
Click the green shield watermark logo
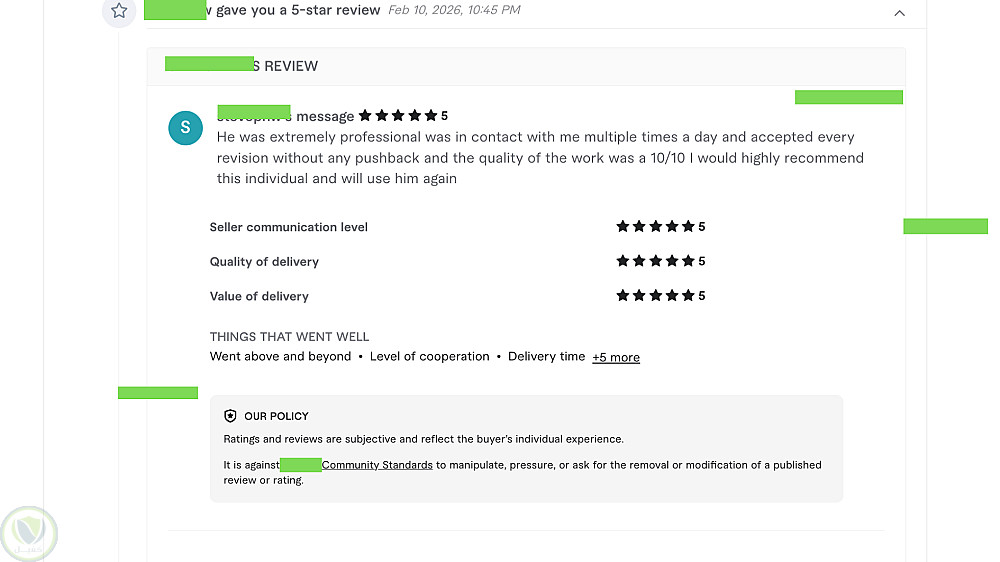coord(29,534)
